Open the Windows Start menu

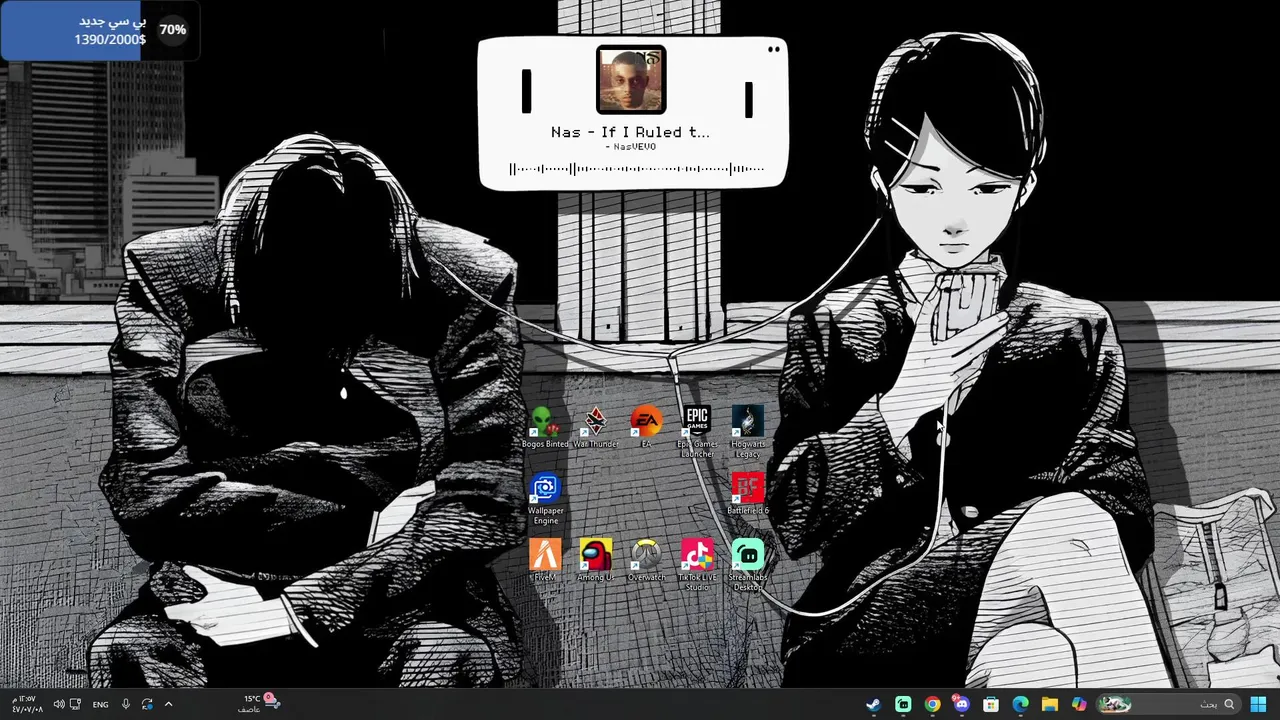click(1258, 704)
